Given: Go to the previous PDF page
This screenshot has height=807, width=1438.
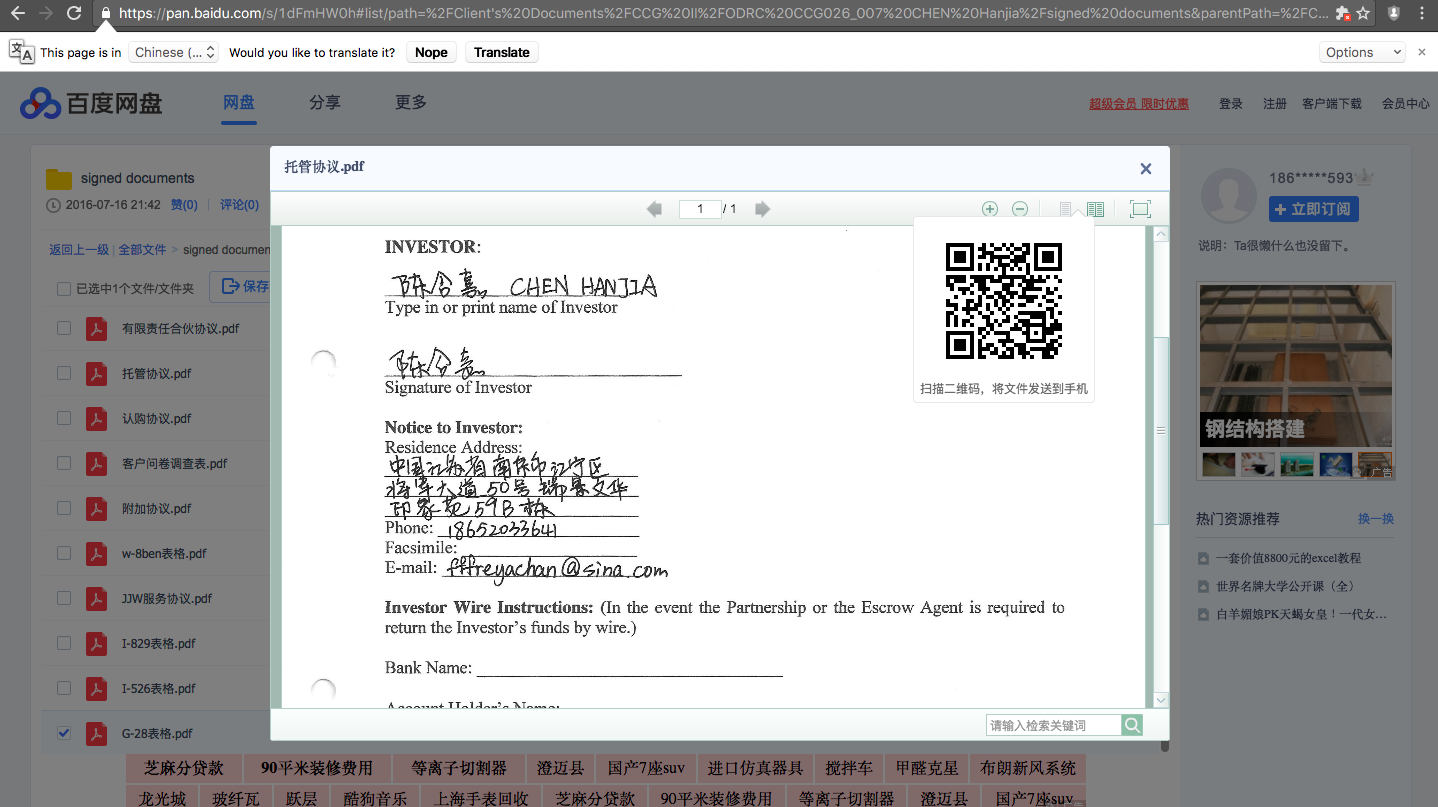Looking at the screenshot, I should pyautogui.click(x=654, y=209).
